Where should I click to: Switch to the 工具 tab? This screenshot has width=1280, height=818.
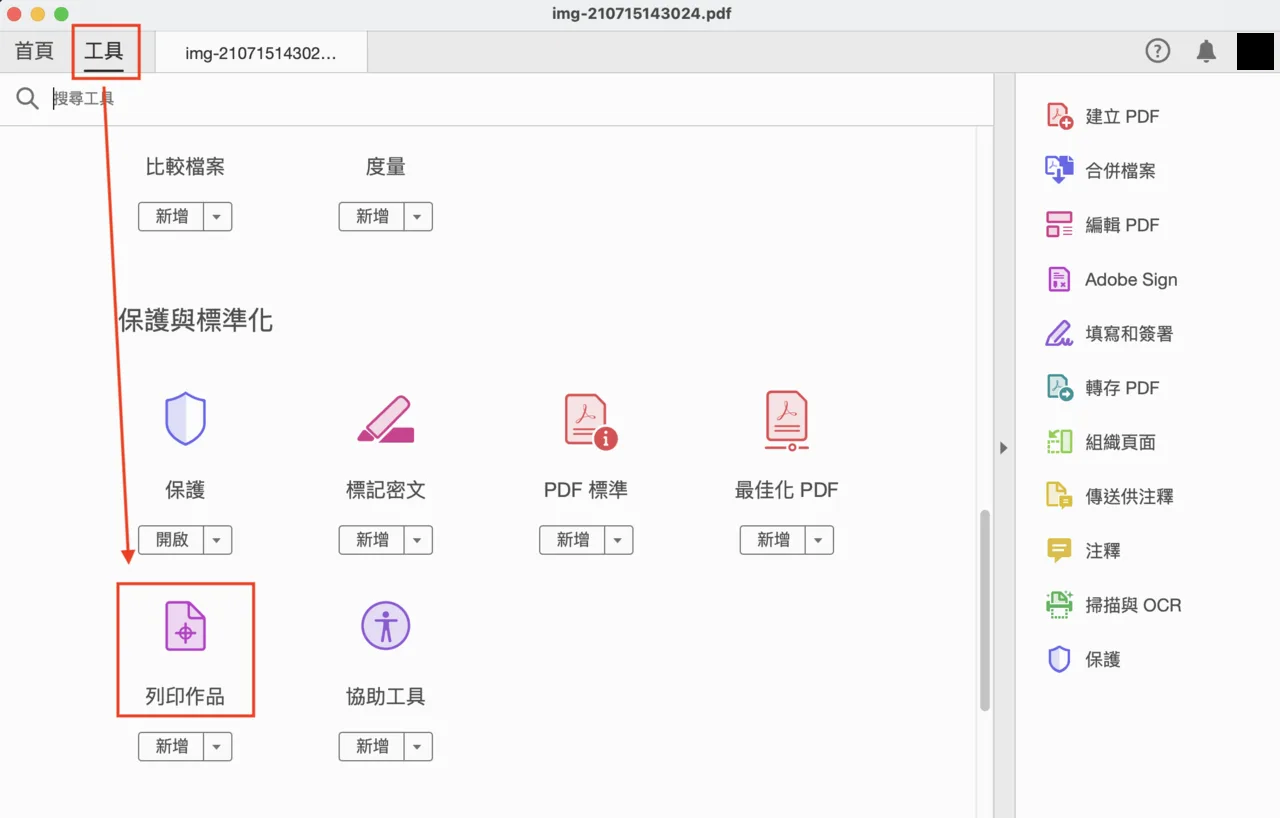coord(104,51)
